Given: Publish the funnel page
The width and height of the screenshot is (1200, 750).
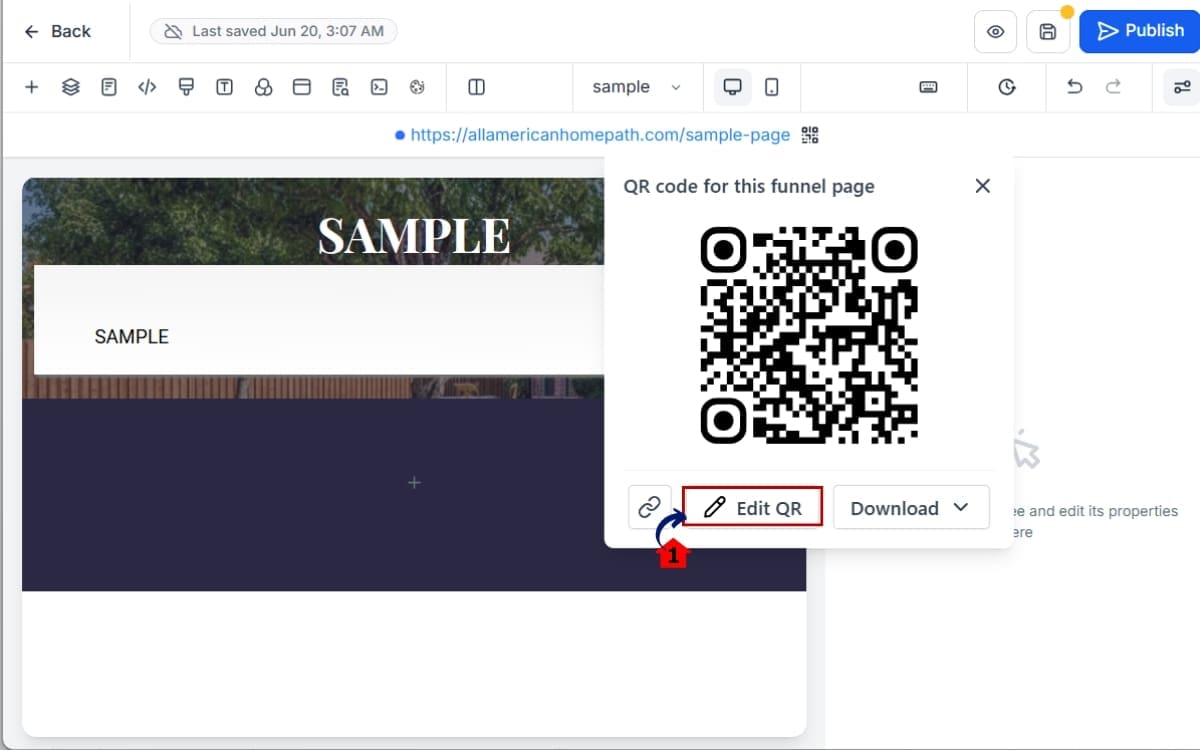Looking at the screenshot, I should click(x=1140, y=31).
